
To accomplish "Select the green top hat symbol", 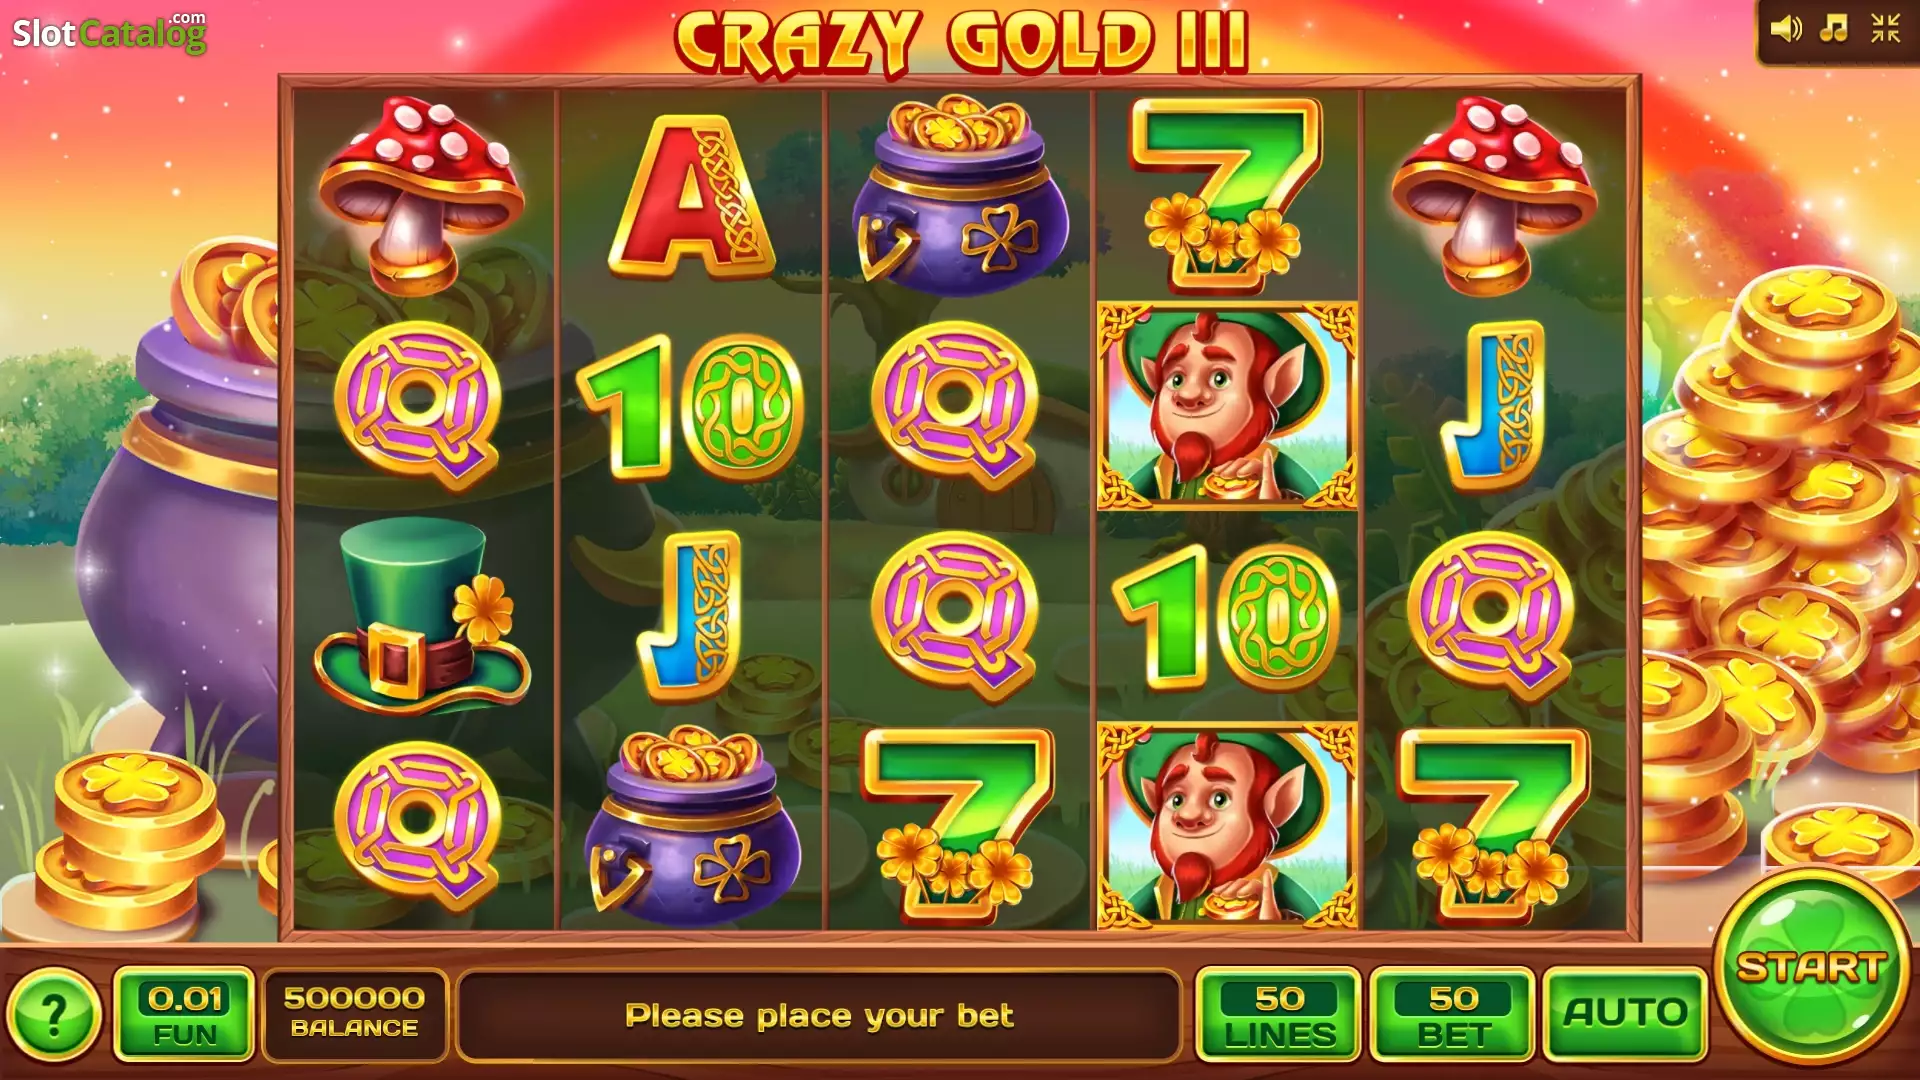I will point(422,615).
